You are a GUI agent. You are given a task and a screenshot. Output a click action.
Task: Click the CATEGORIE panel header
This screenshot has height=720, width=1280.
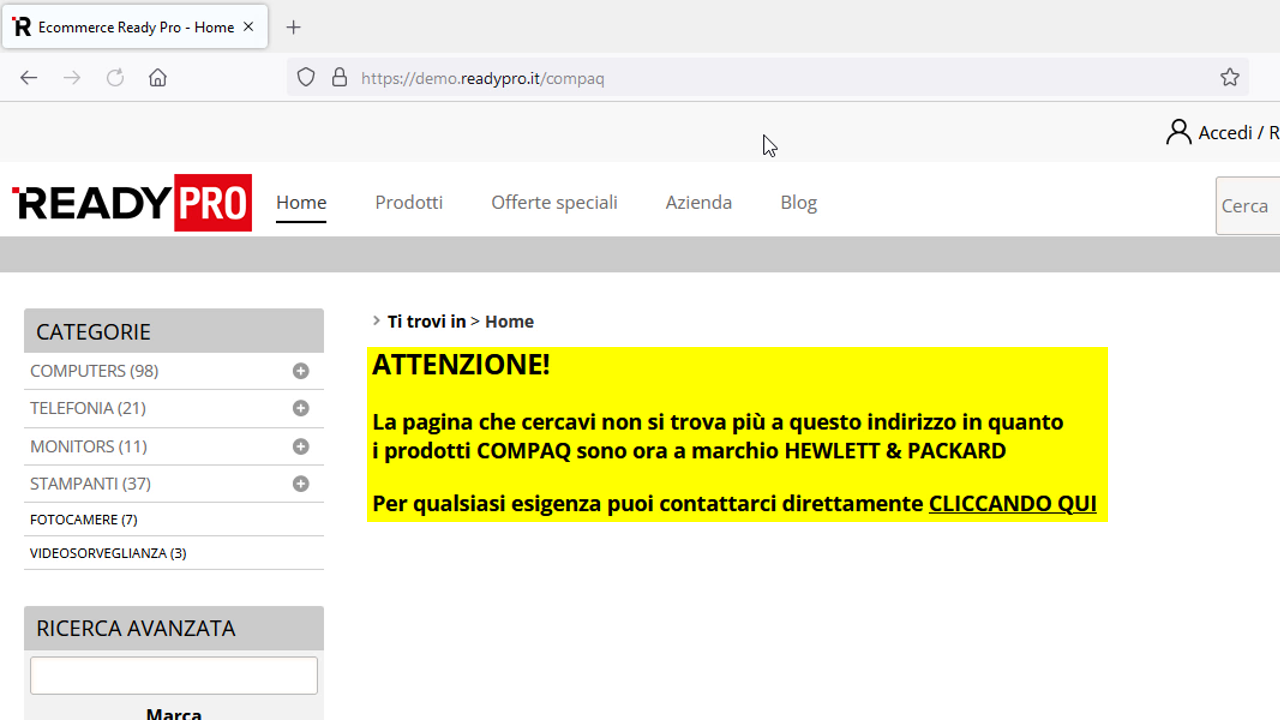pyautogui.click(x=174, y=331)
